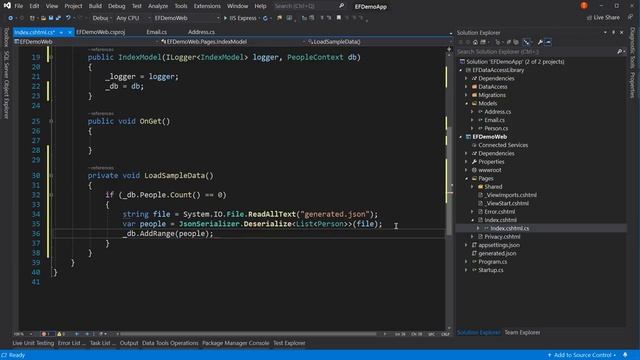Toggle auto-hide pin on Solution Explorer
The image size is (640, 360).
[613, 32]
